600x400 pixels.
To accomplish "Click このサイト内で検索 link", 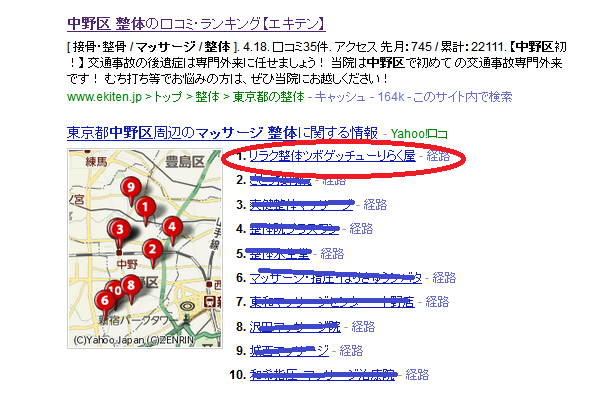I will point(462,96).
